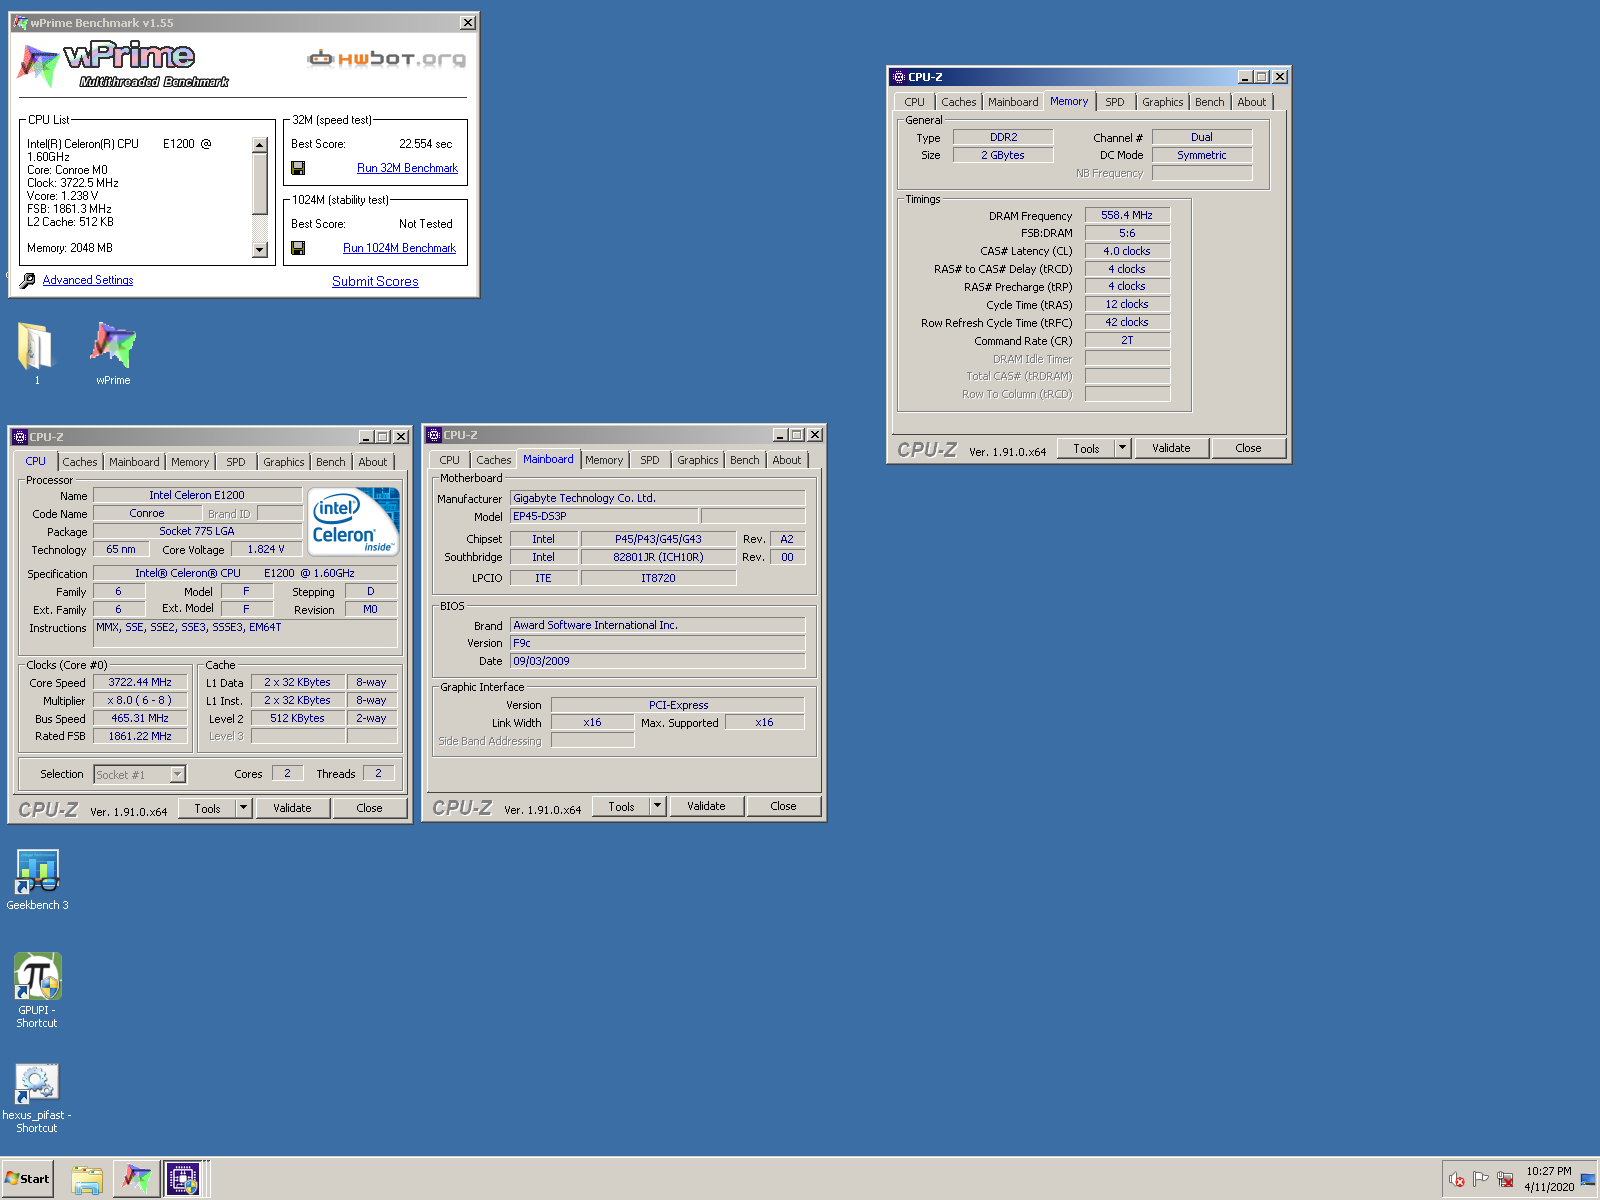Click the Core Speed 3722.44 MHz value

point(140,682)
